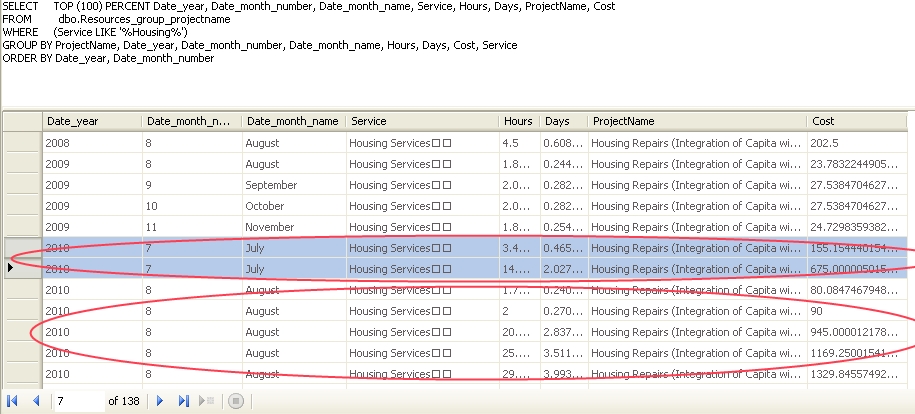Select the Service column header
The height and width of the screenshot is (414, 915).
click(x=421, y=121)
